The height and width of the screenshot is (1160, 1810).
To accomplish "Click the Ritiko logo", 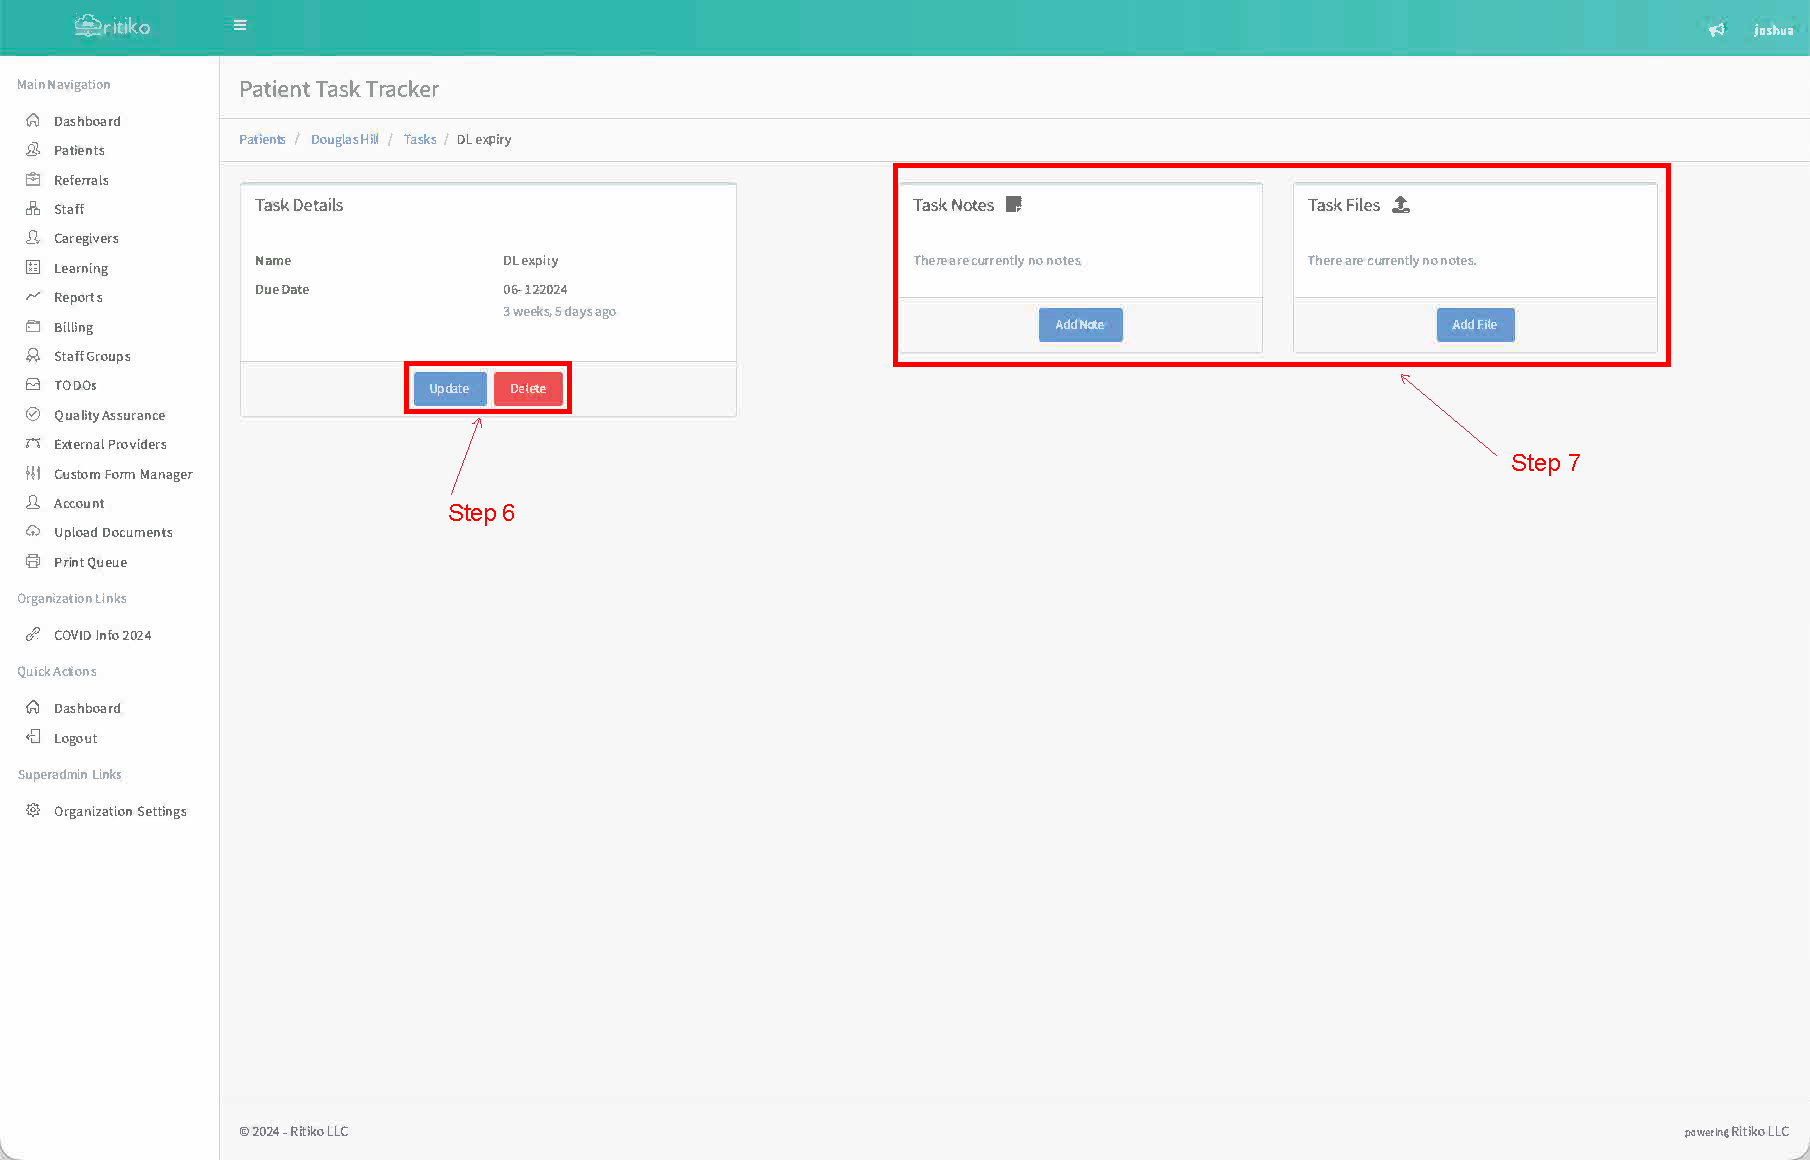I will point(112,26).
